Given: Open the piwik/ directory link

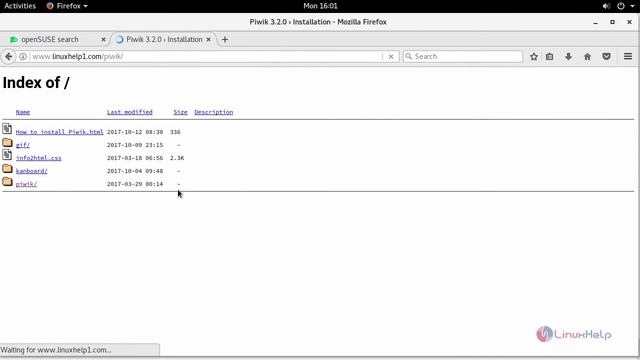Looking at the screenshot, I should 27,184.
